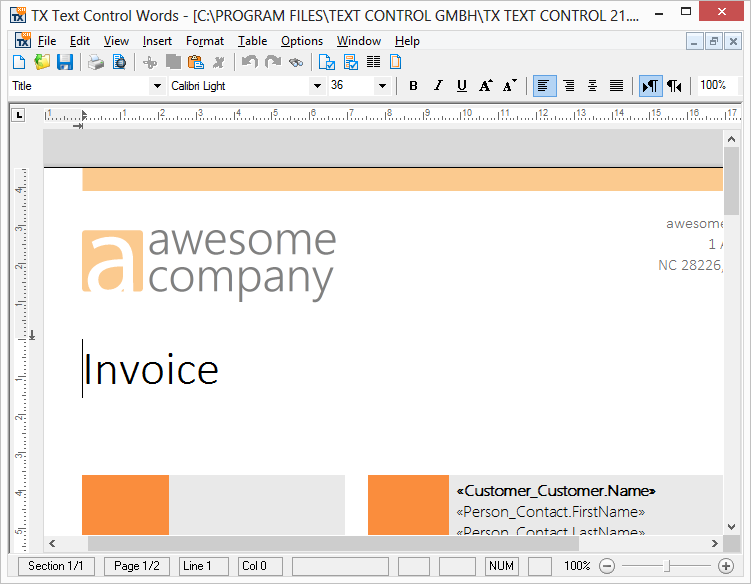Open the Format menu

(x=205, y=41)
